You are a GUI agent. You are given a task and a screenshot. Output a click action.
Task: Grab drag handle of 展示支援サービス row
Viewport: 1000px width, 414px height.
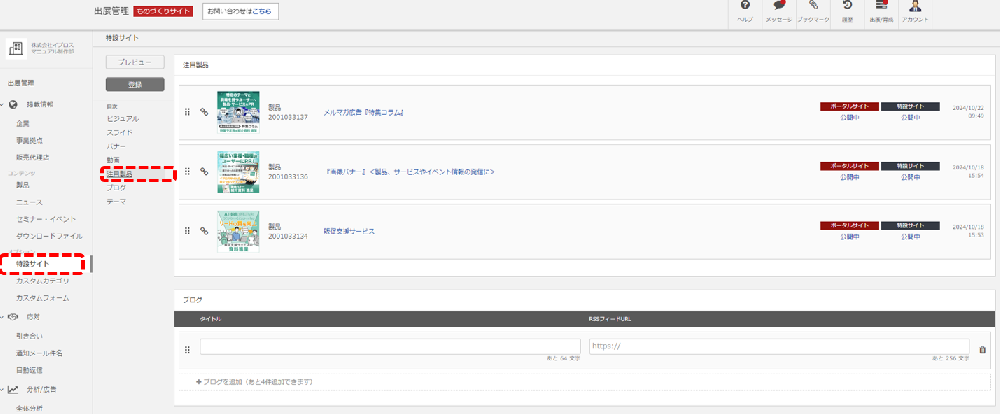(x=187, y=230)
